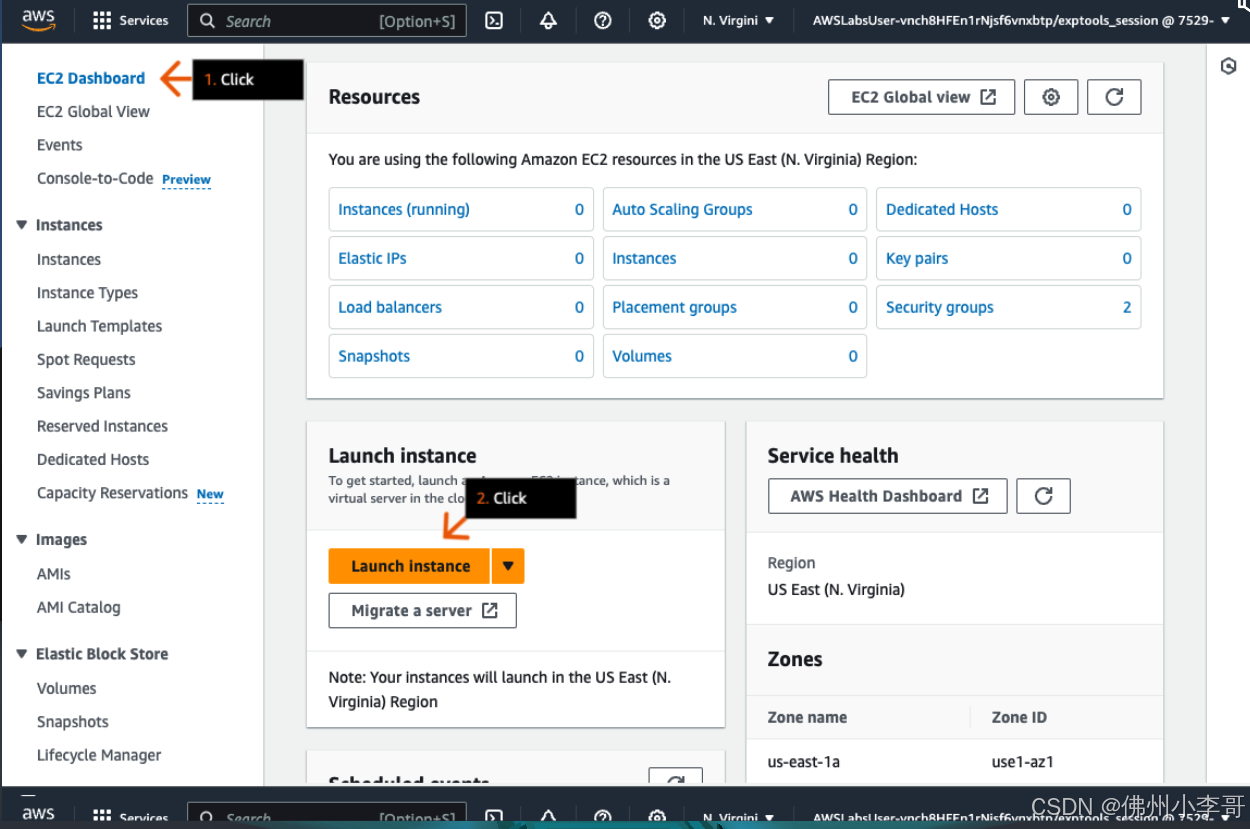Click the search bar in top navigation
The width and height of the screenshot is (1250, 829).
coord(327,20)
